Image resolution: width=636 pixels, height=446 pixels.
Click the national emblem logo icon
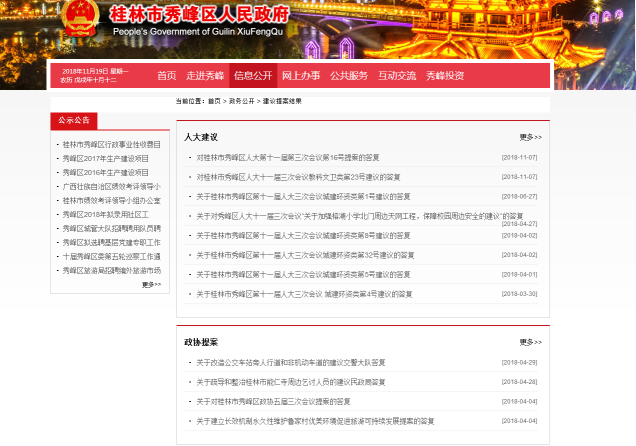79,19
